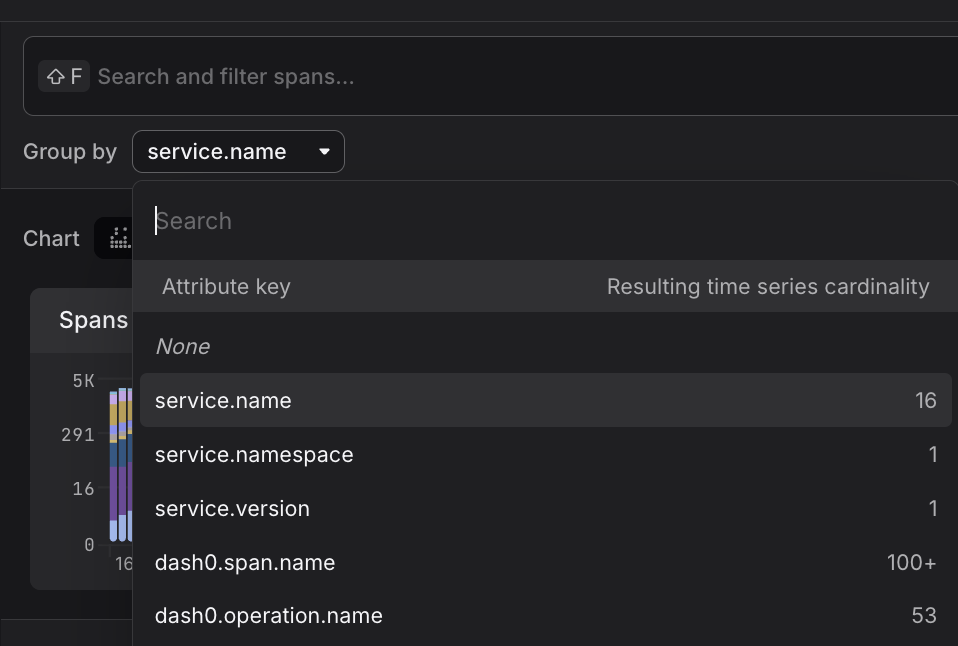Click the dotted chart type icon next to Chart
Viewport: 958px width, 646px height.
click(x=119, y=238)
